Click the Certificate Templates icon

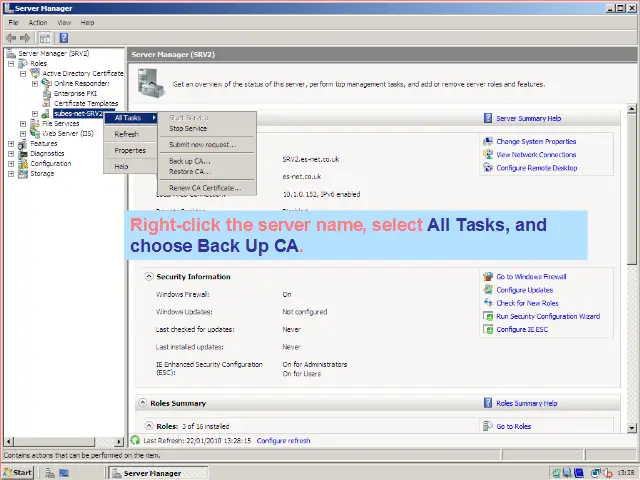[47, 103]
